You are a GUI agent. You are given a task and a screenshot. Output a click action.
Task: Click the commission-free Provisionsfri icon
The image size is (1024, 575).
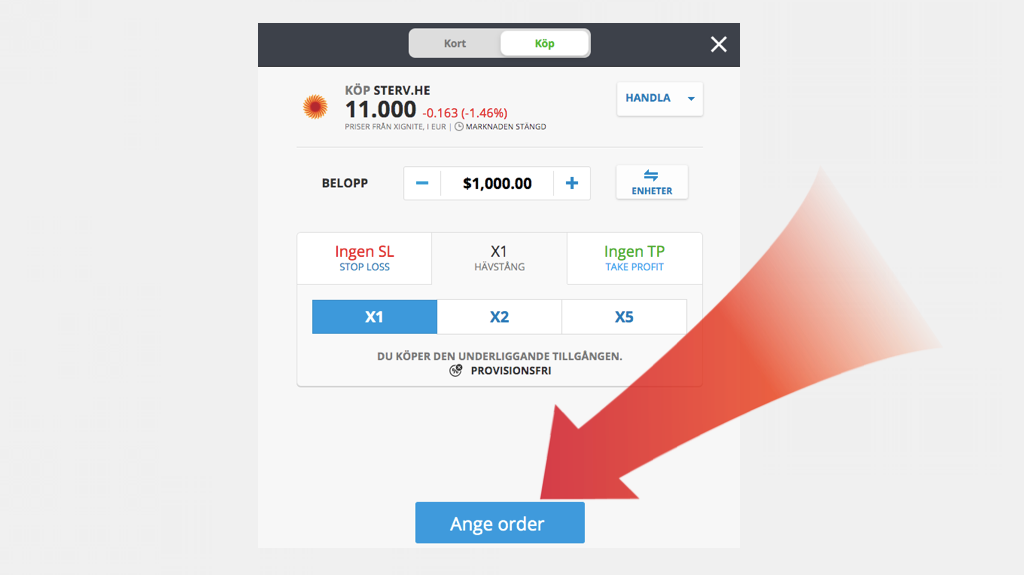pos(456,370)
